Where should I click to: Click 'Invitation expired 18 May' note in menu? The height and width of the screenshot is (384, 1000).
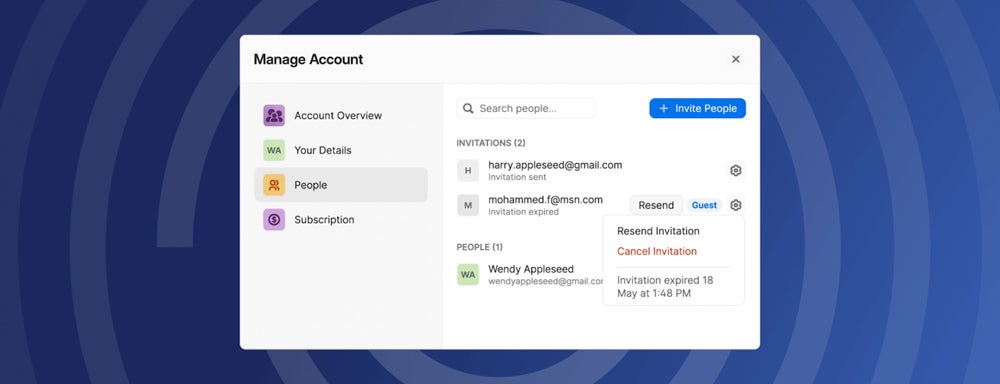click(x=665, y=287)
